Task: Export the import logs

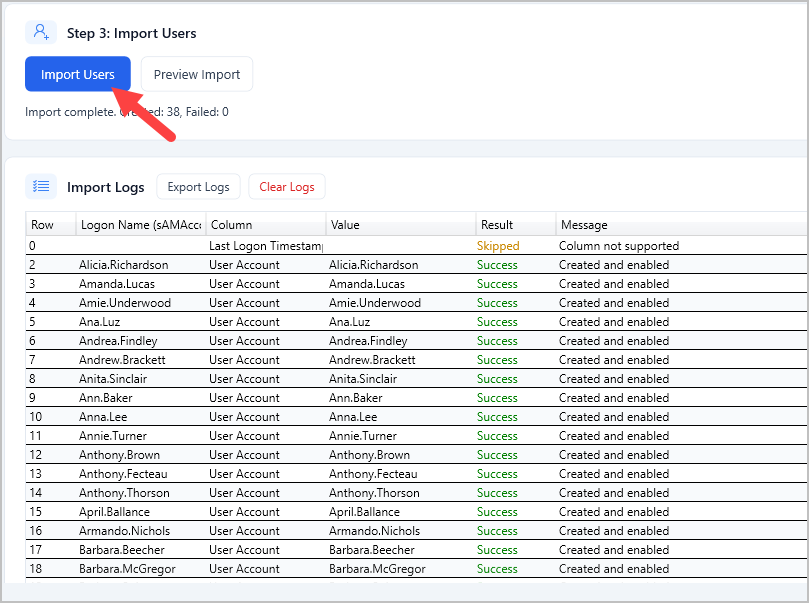Action: (x=198, y=187)
